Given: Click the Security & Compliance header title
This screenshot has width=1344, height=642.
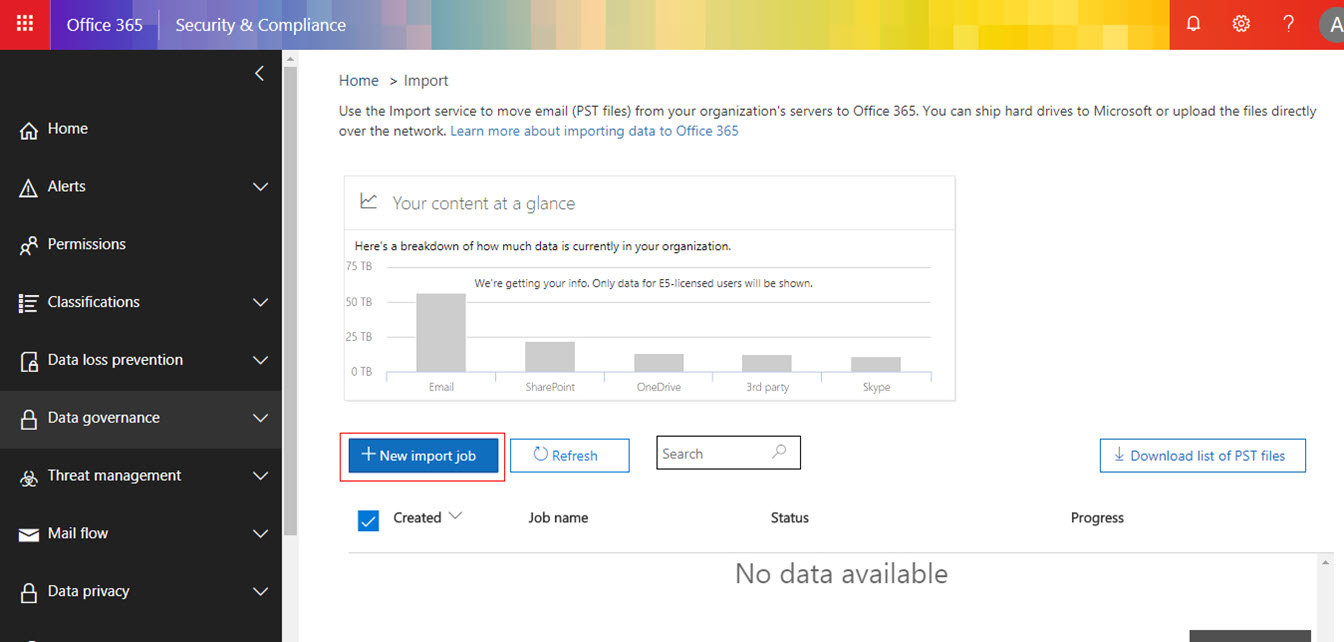Looking at the screenshot, I should [x=261, y=25].
